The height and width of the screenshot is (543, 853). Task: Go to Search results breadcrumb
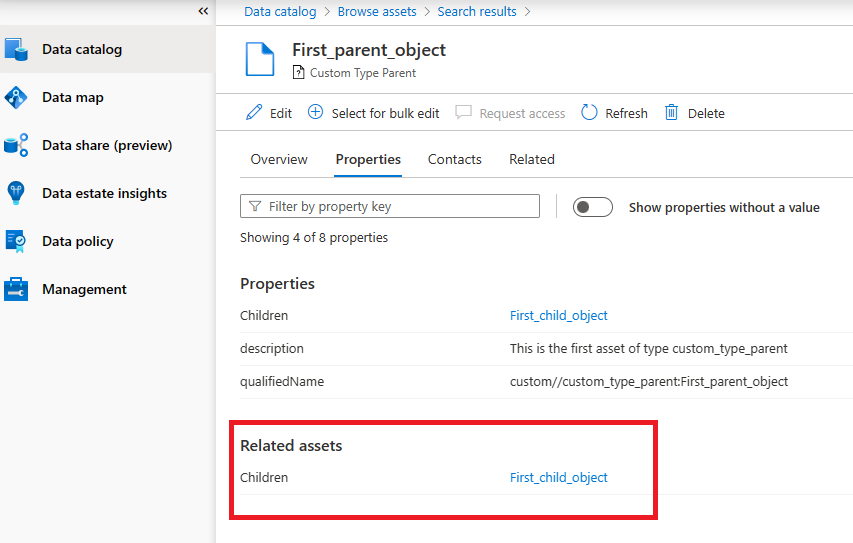coord(477,11)
